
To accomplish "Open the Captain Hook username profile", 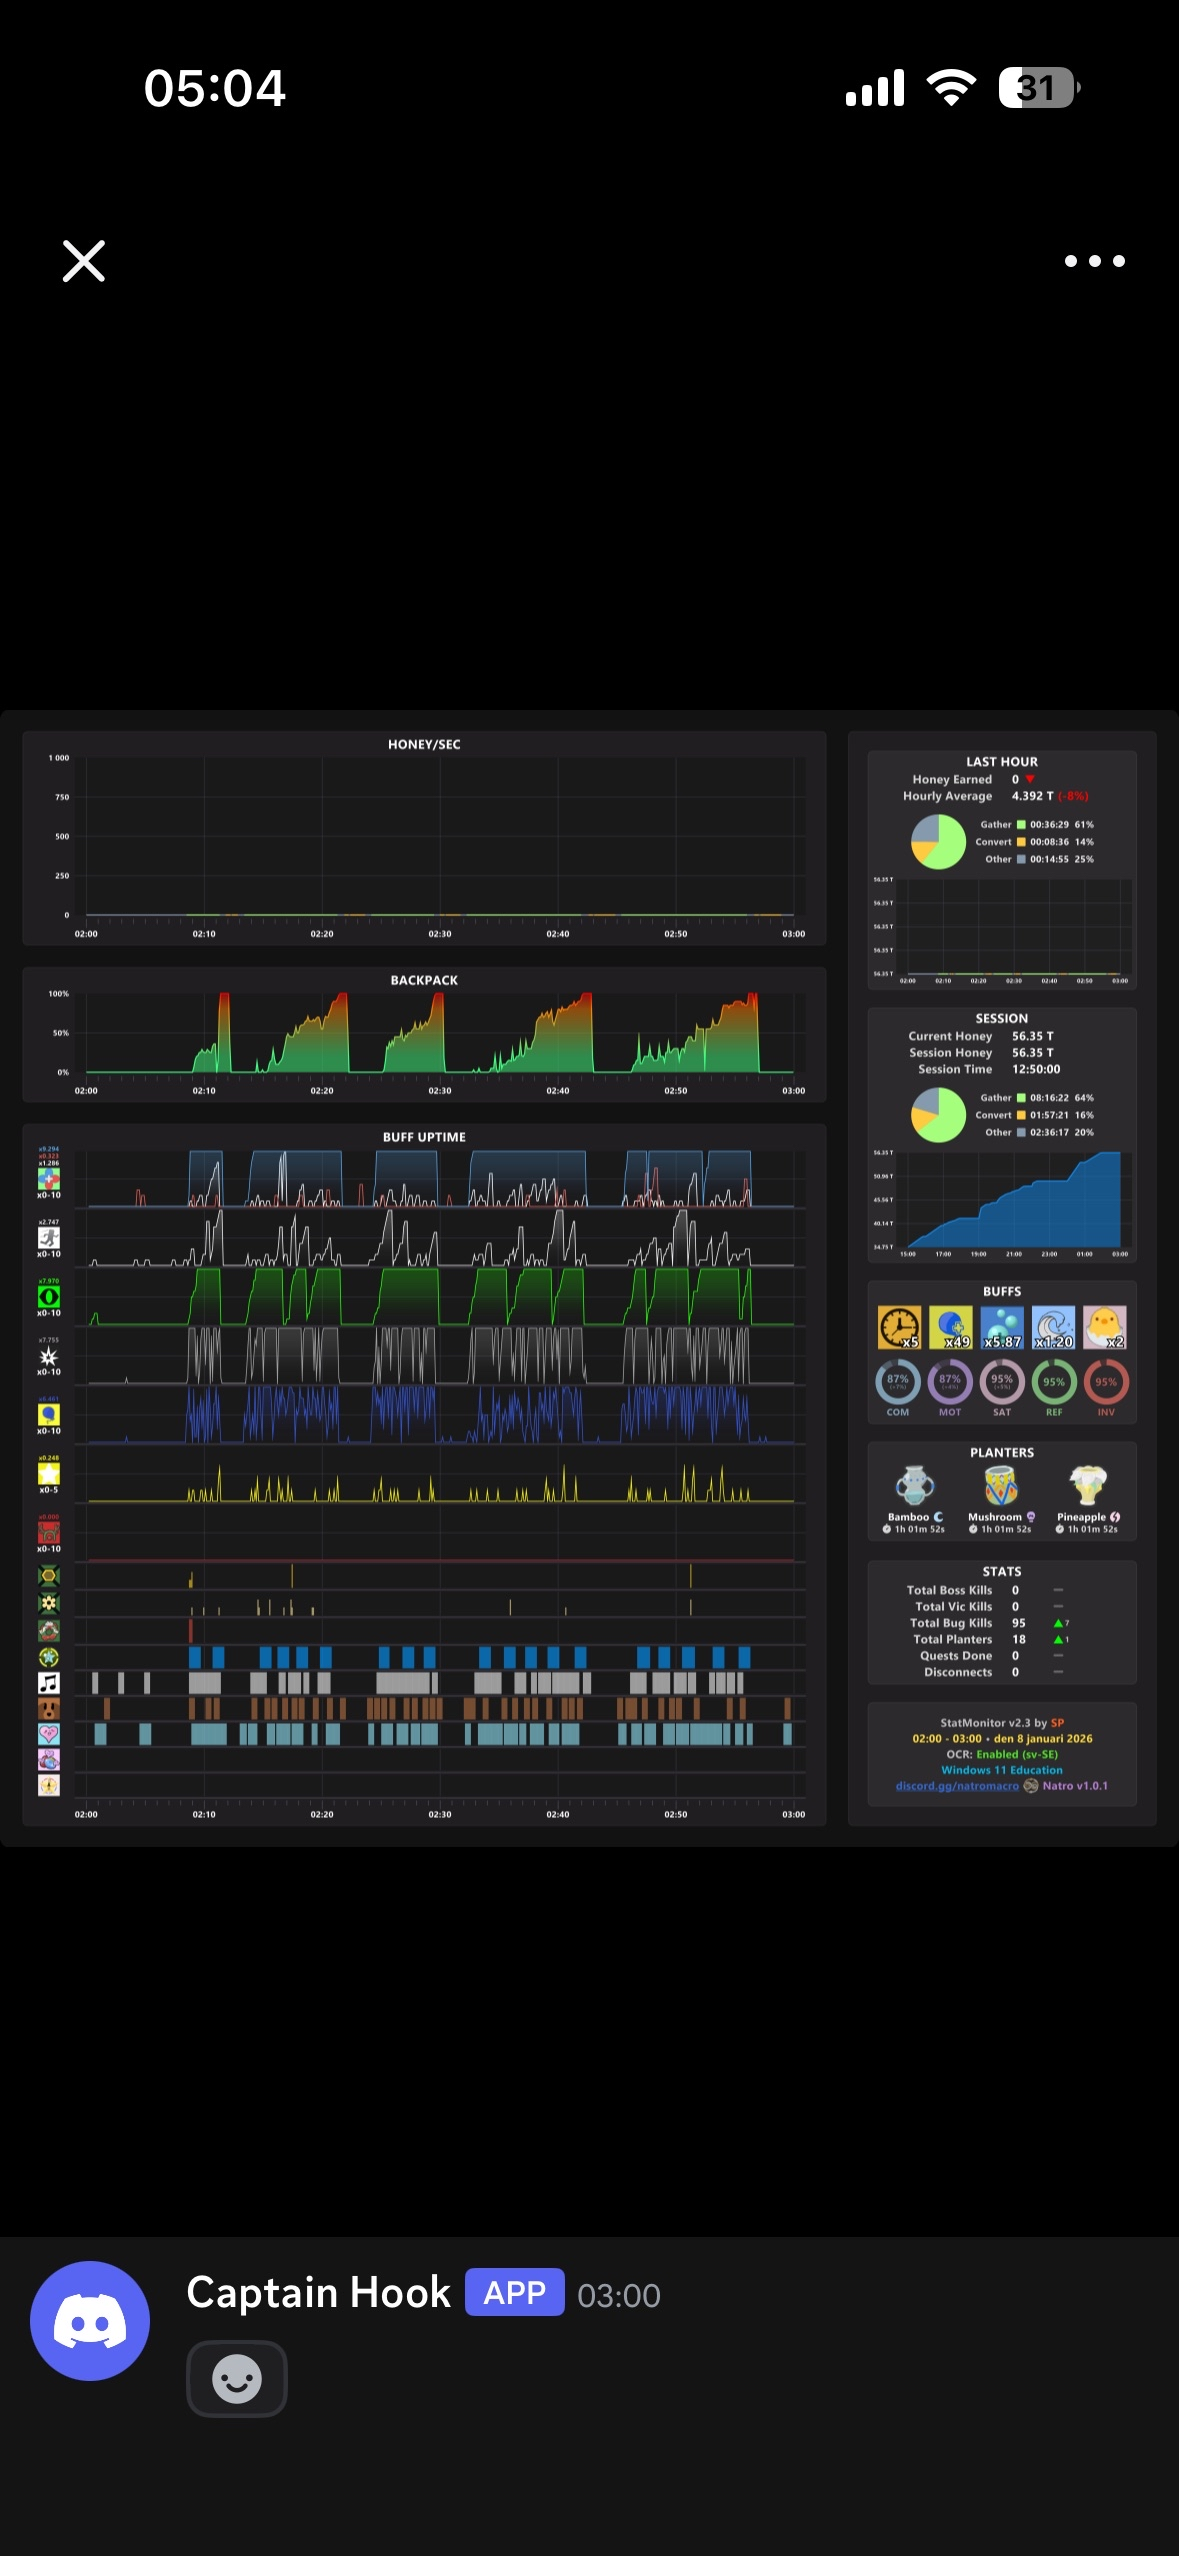I will tap(318, 2293).
